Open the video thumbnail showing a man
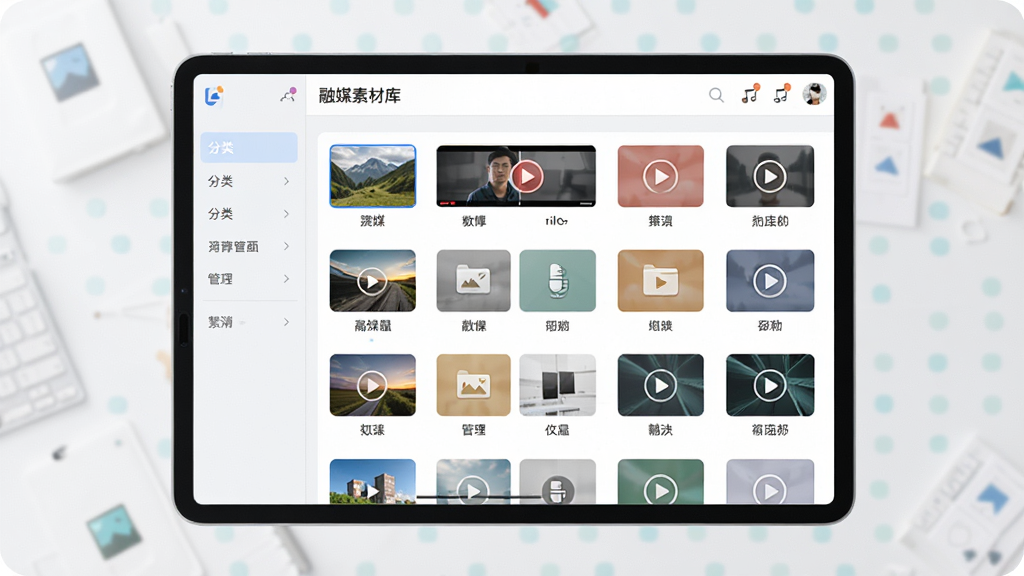The height and width of the screenshot is (576, 1024). click(x=516, y=176)
